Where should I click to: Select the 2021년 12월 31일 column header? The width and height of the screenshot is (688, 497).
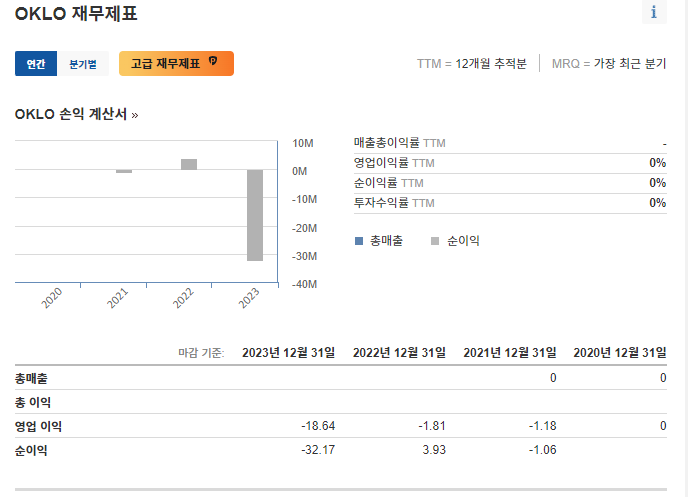(x=510, y=352)
